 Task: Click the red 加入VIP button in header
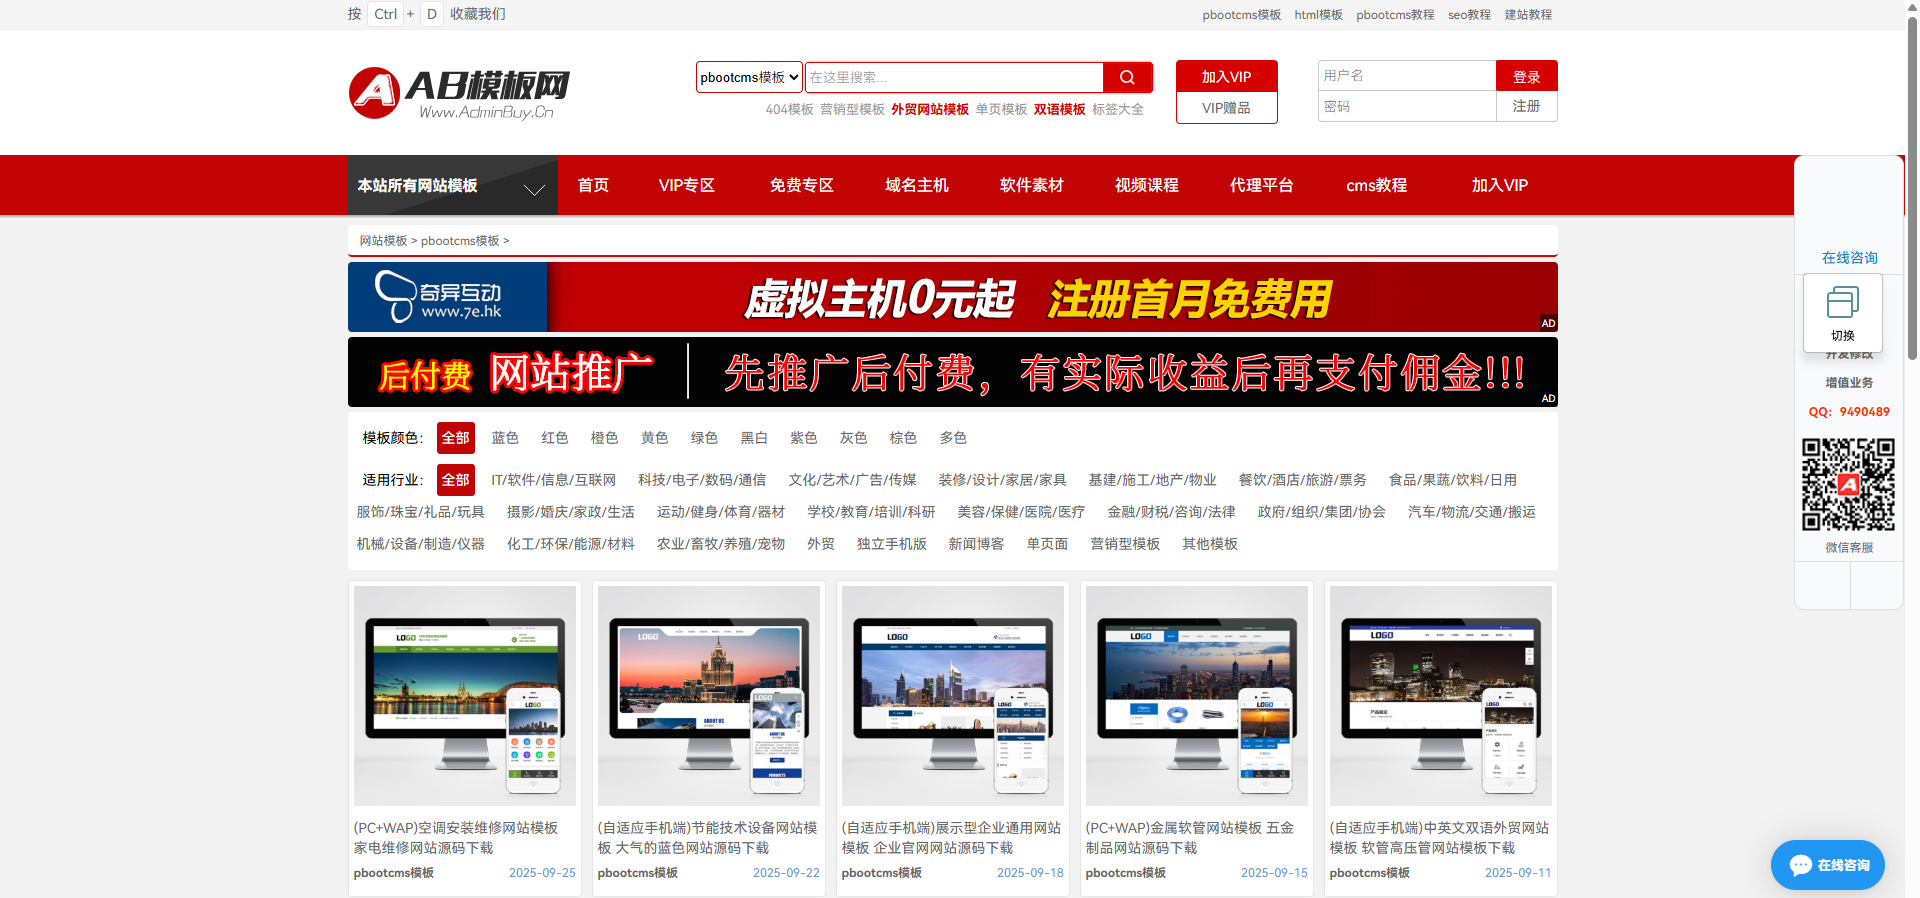tap(1226, 76)
